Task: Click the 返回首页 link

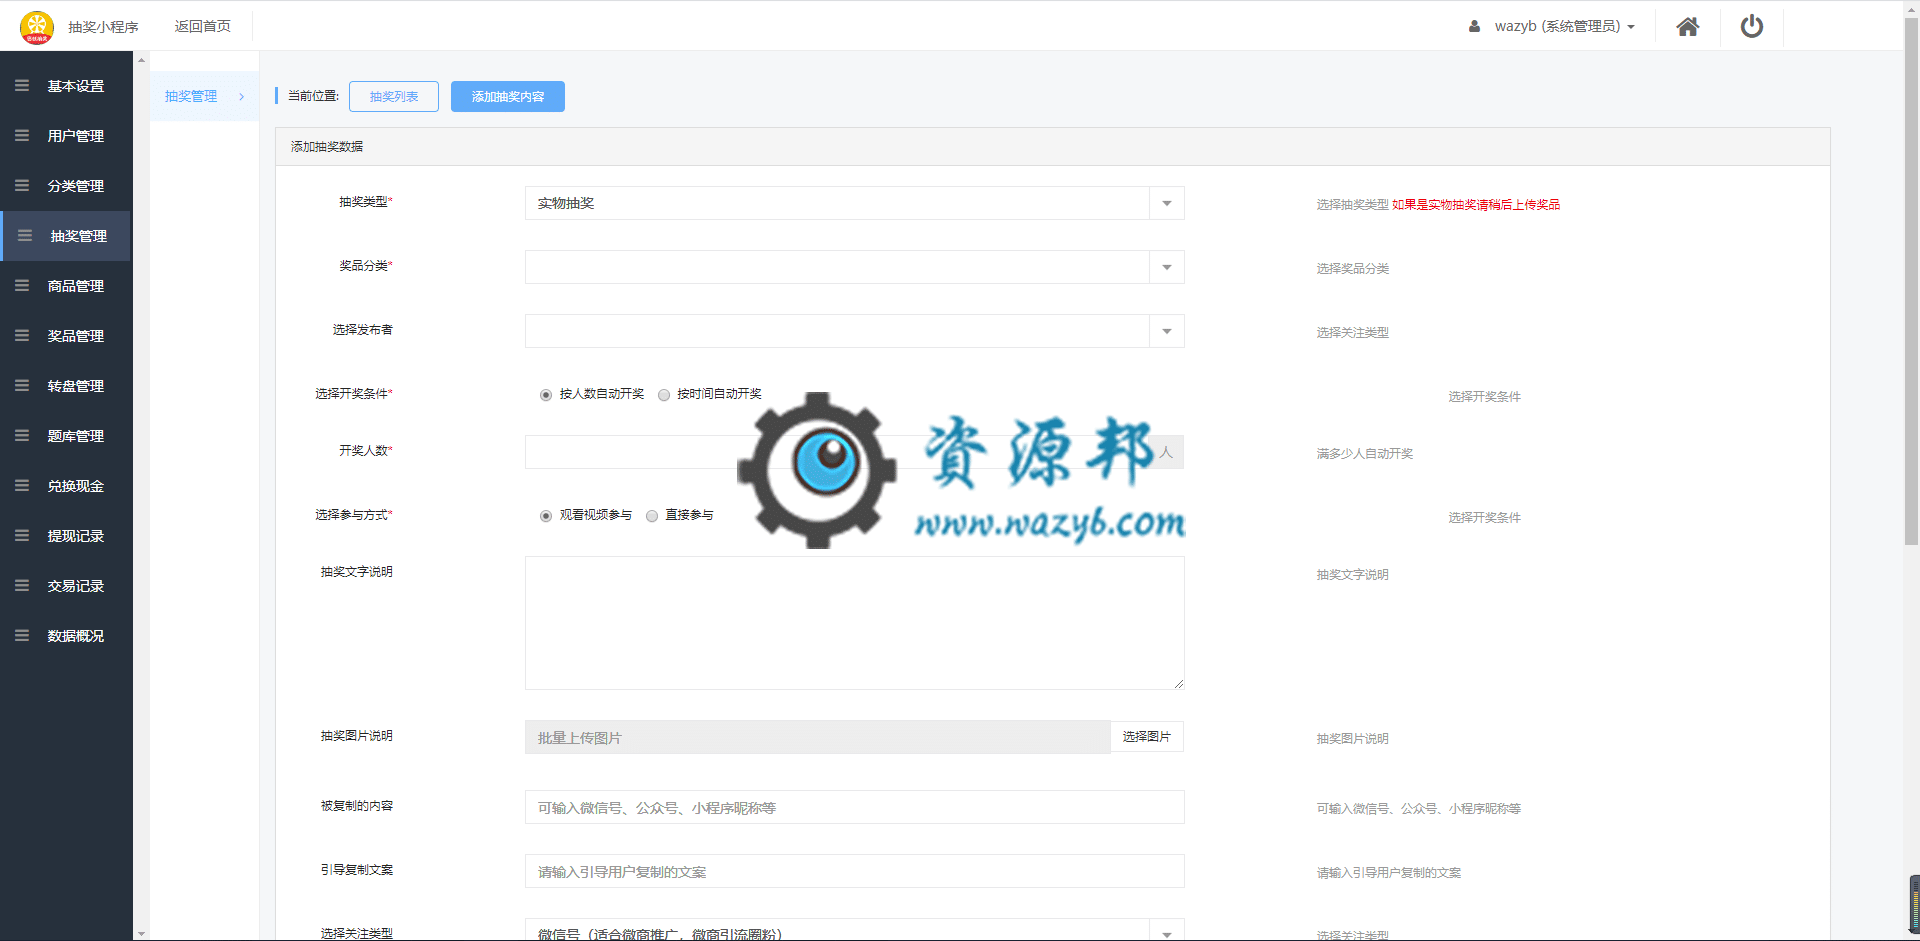Action: point(203,26)
